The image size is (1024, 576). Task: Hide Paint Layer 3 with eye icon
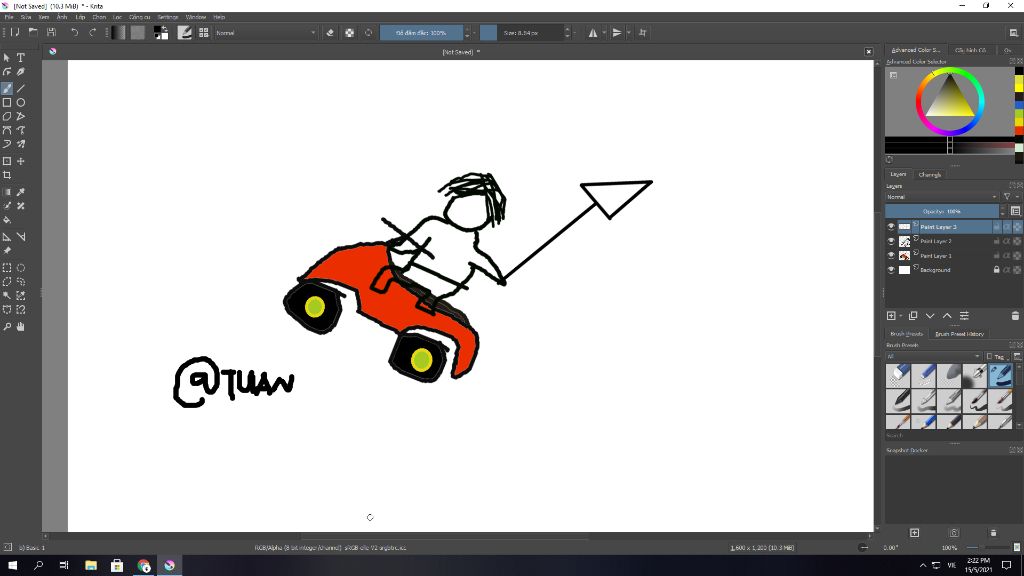[x=891, y=227]
